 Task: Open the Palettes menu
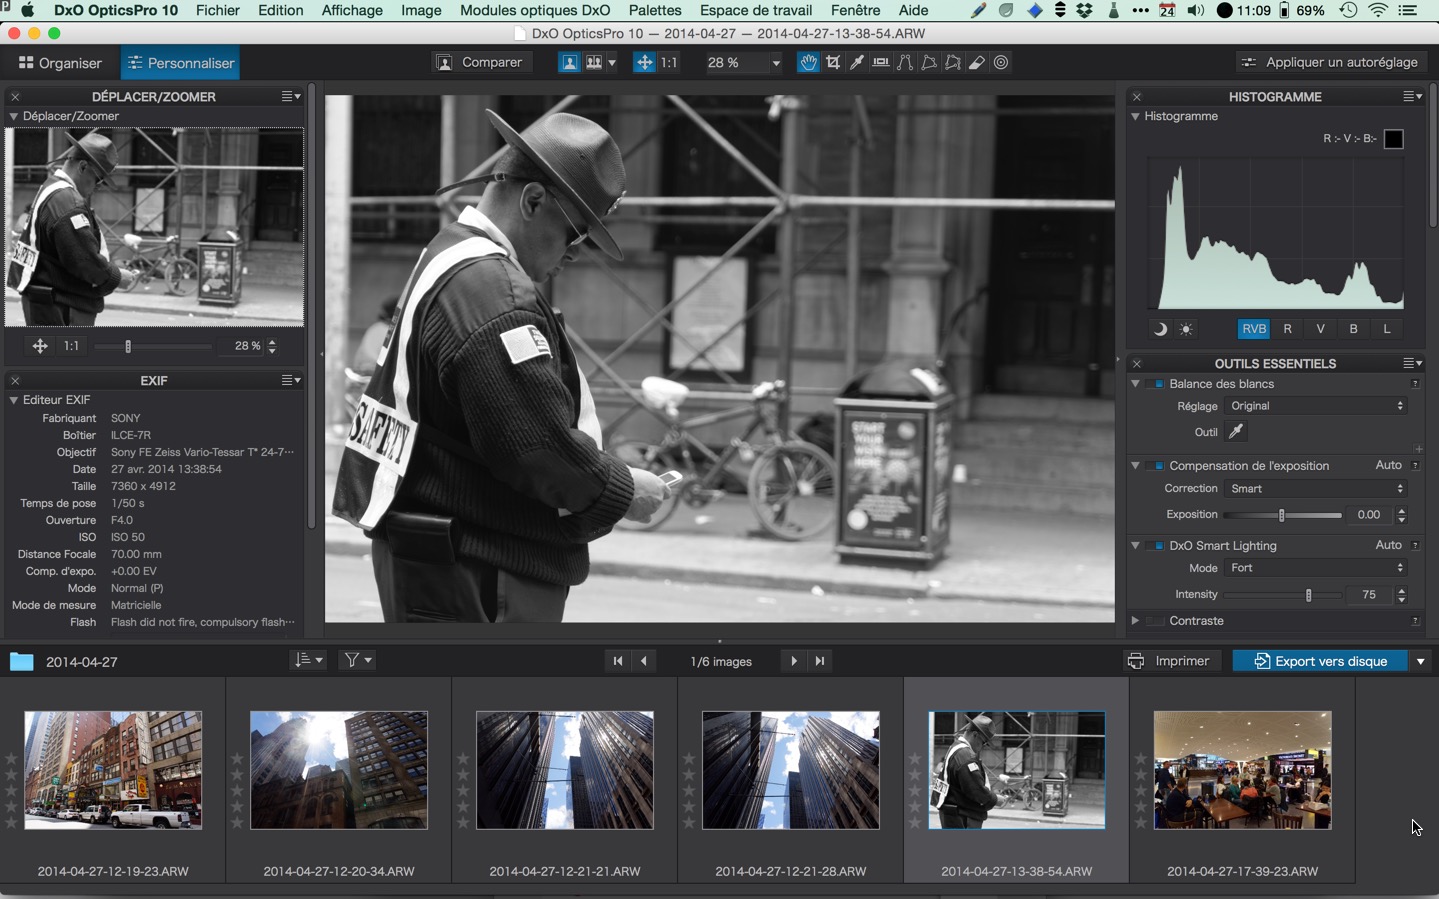[654, 10]
